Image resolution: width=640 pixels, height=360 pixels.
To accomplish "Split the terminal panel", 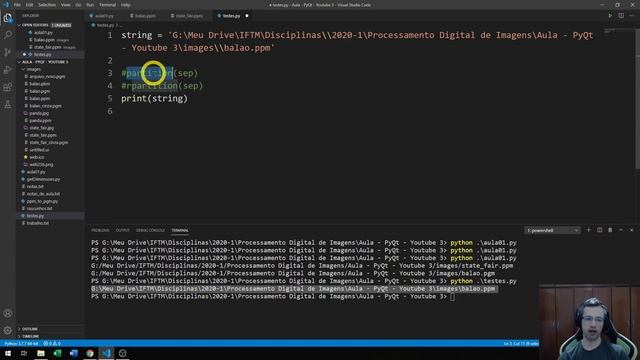I will pos(600,230).
